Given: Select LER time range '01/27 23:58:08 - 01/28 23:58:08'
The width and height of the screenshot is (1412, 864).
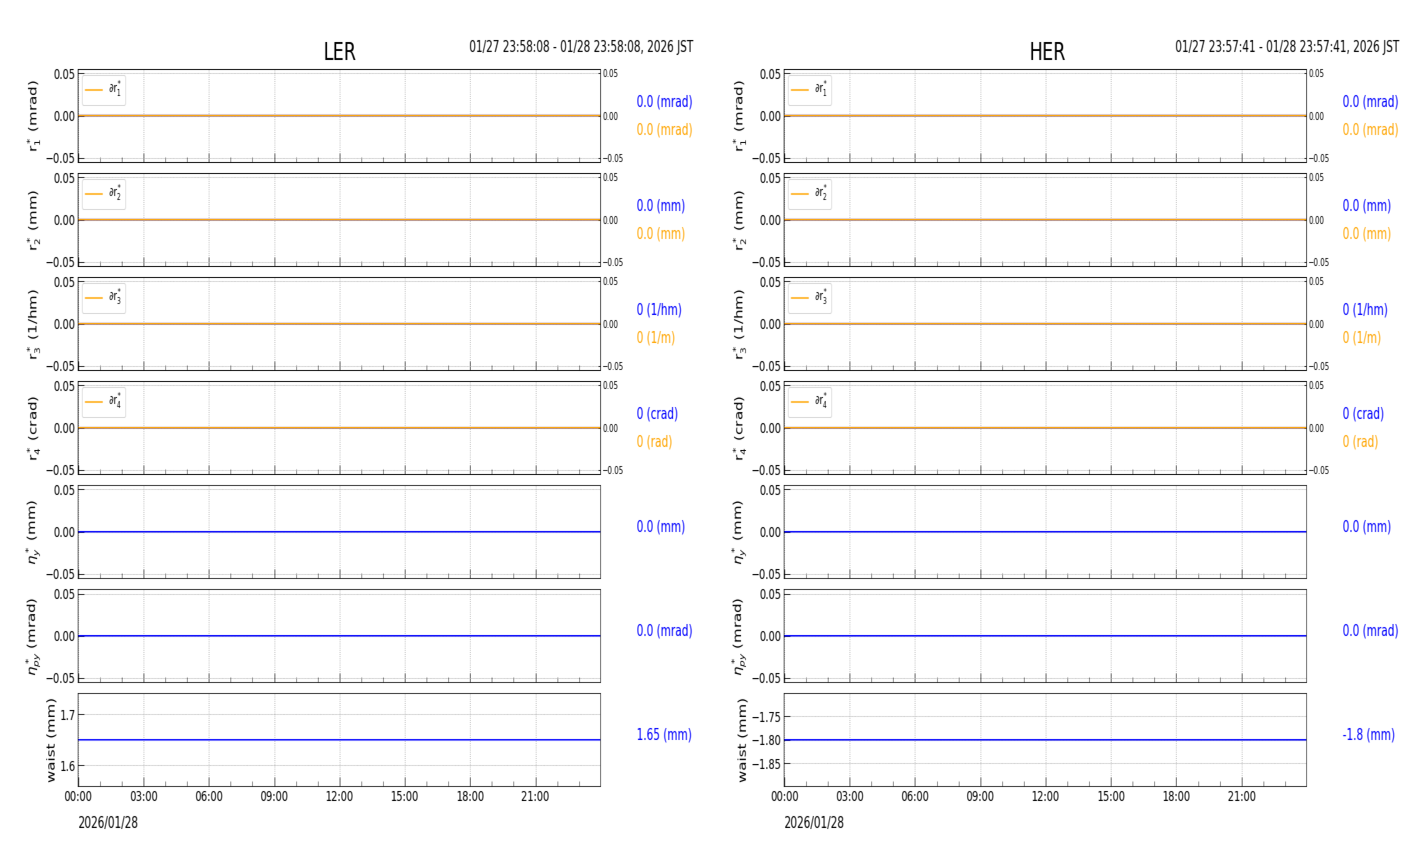Looking at the screenshot, I should click(581, 47).
